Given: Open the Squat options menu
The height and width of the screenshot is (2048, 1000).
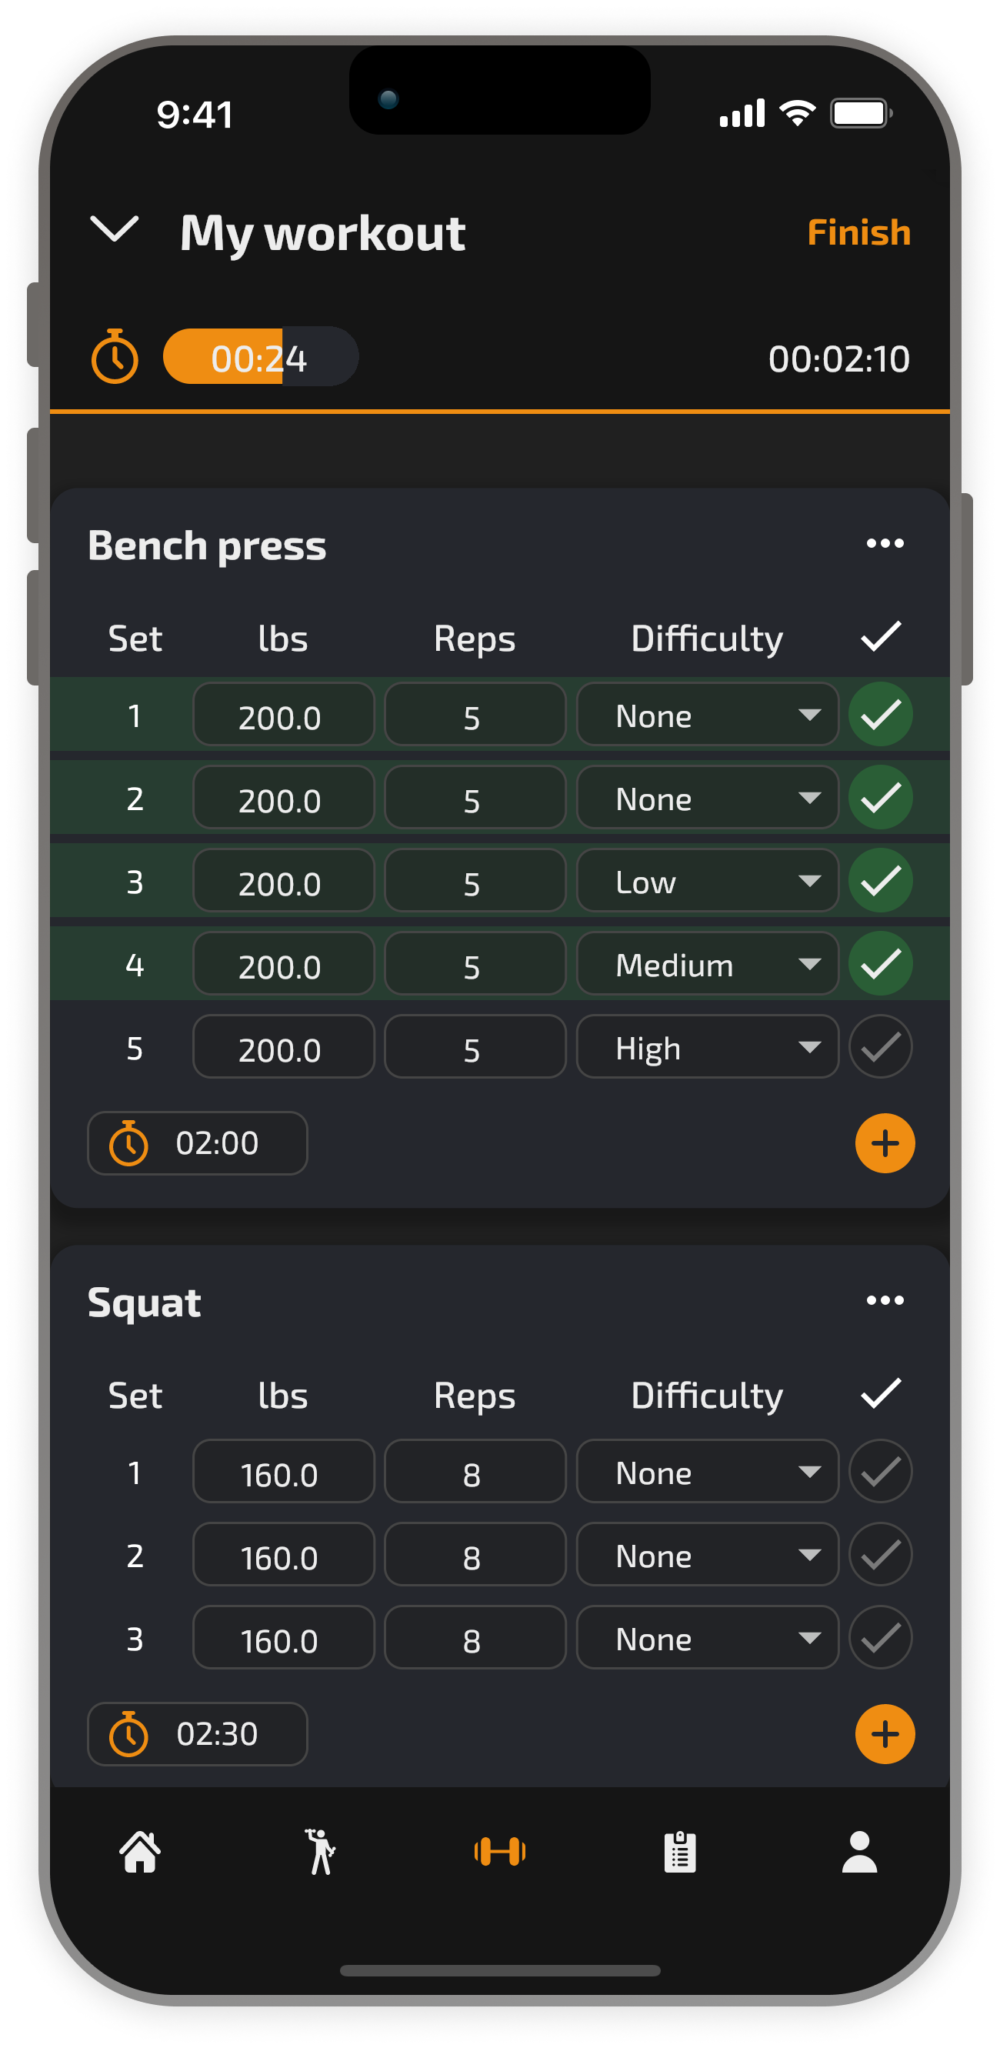Looking at the screenshot, I should tap(884, 1299).
